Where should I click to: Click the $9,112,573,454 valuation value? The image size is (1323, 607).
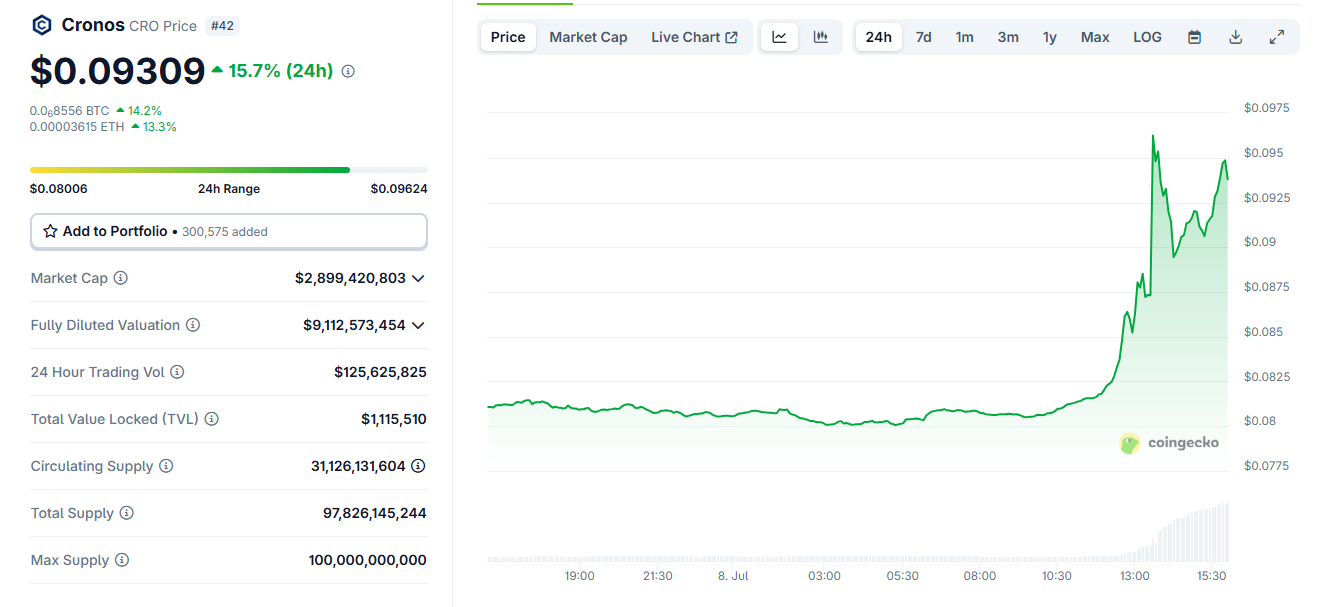pyautogui.click(x=354, y=325)
